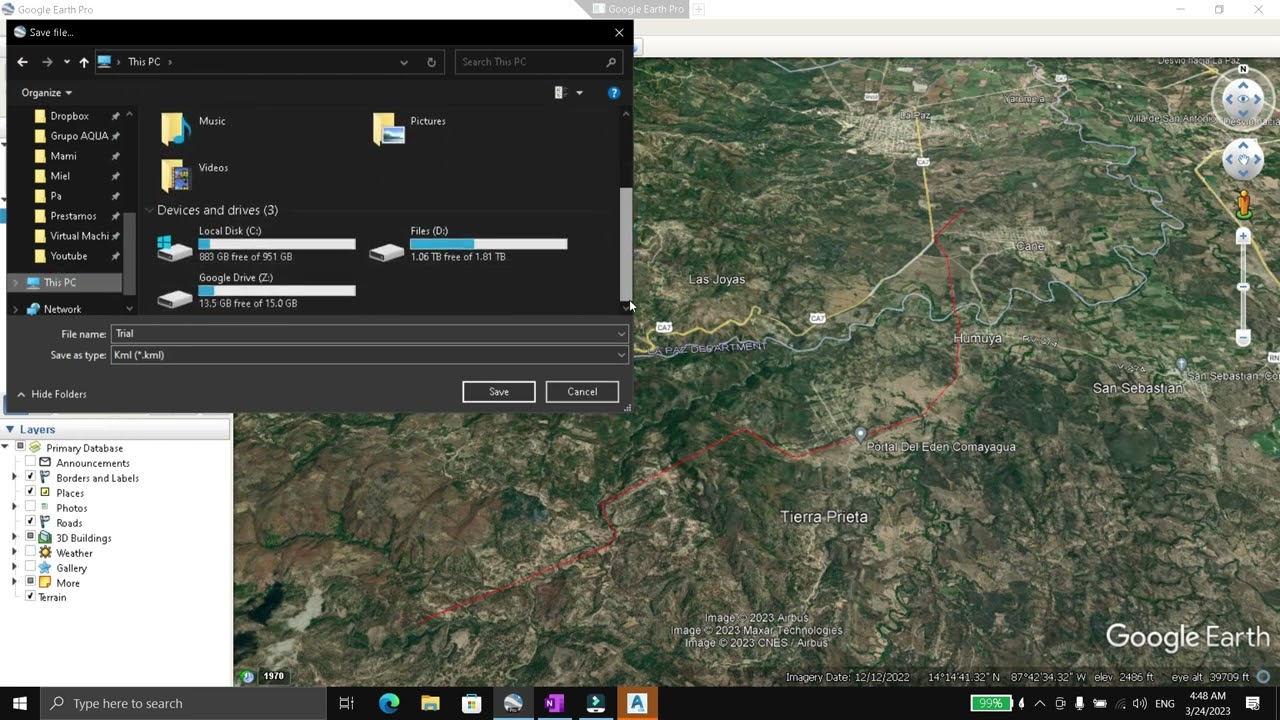1280x720 pixels.
Task: Enable the Weather layer checkbox
Action: tap(30, 553)
